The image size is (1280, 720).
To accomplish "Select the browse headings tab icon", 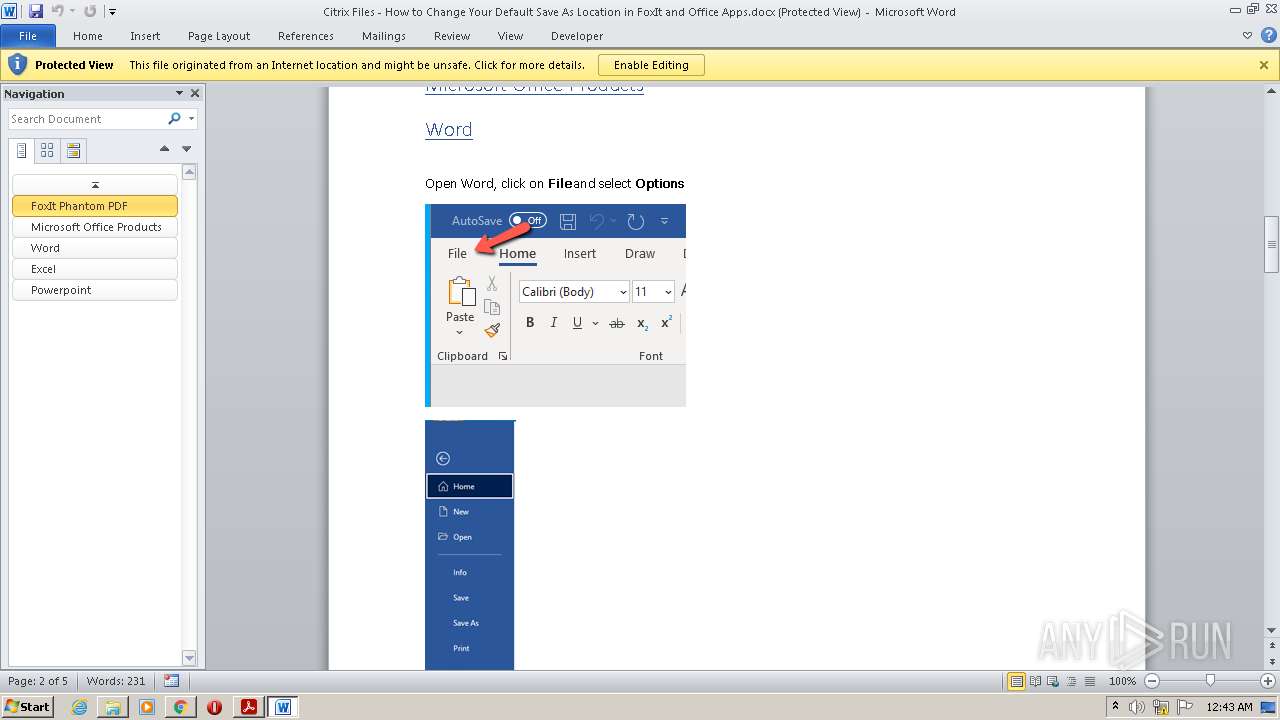I will (x=22, y=151).
